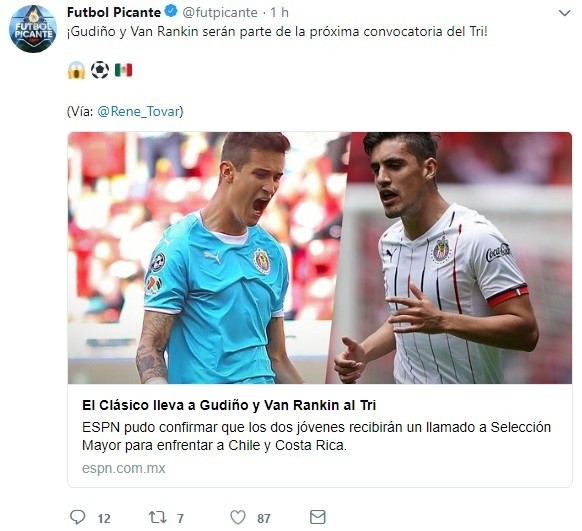Screen dimensions: 582x531
Task: Click the verified badge beside Futbol Picante
Action: [171, 12]
